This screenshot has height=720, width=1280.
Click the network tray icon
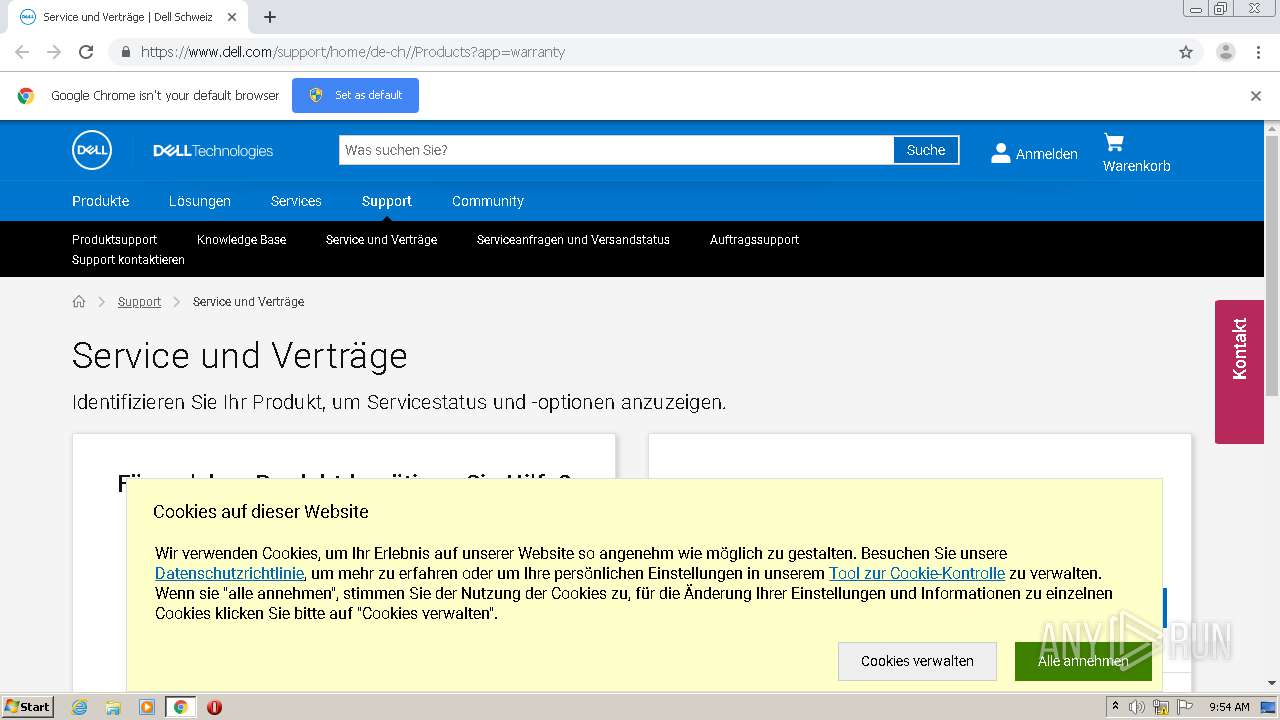click(1161, 707)
